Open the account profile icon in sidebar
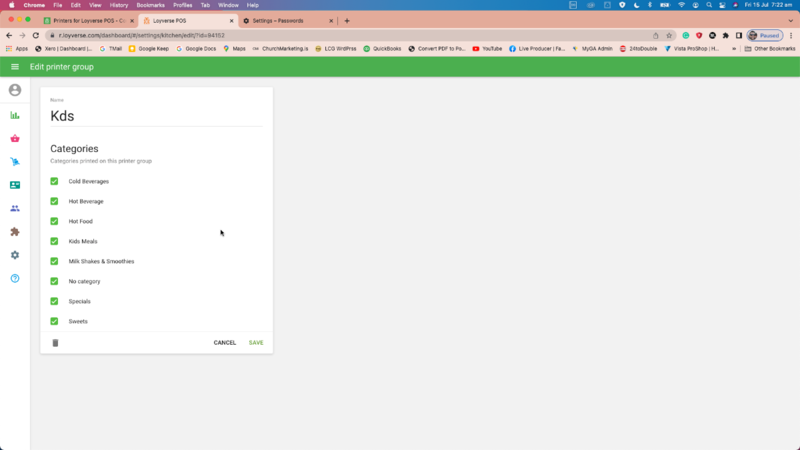The height and width of the screenshot is (450, 800). pyautogui.click(x=15, y=90)
